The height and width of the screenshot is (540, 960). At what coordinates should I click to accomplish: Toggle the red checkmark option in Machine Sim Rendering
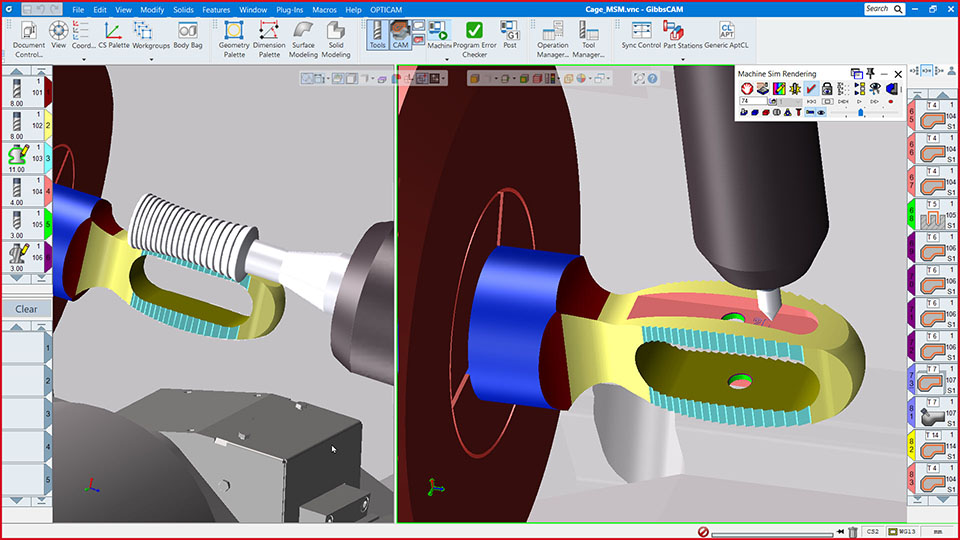tap(812, 89)
